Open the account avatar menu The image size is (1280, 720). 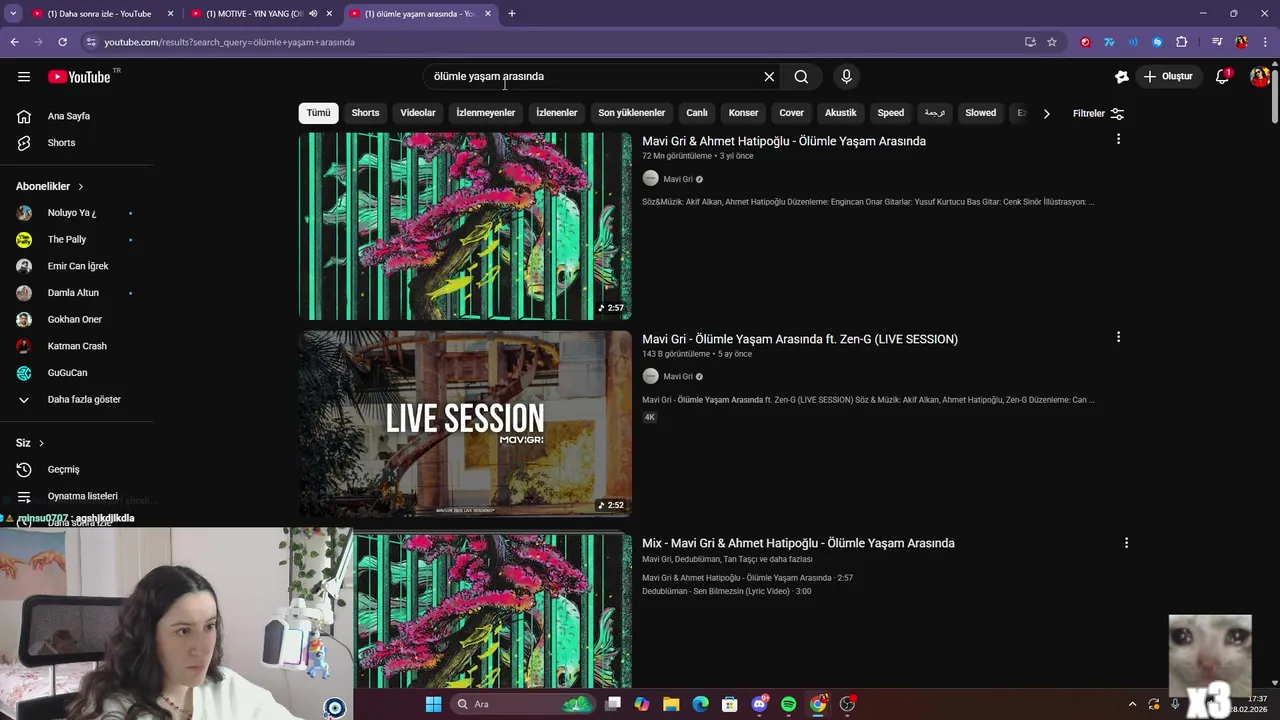coord(1260,76)
